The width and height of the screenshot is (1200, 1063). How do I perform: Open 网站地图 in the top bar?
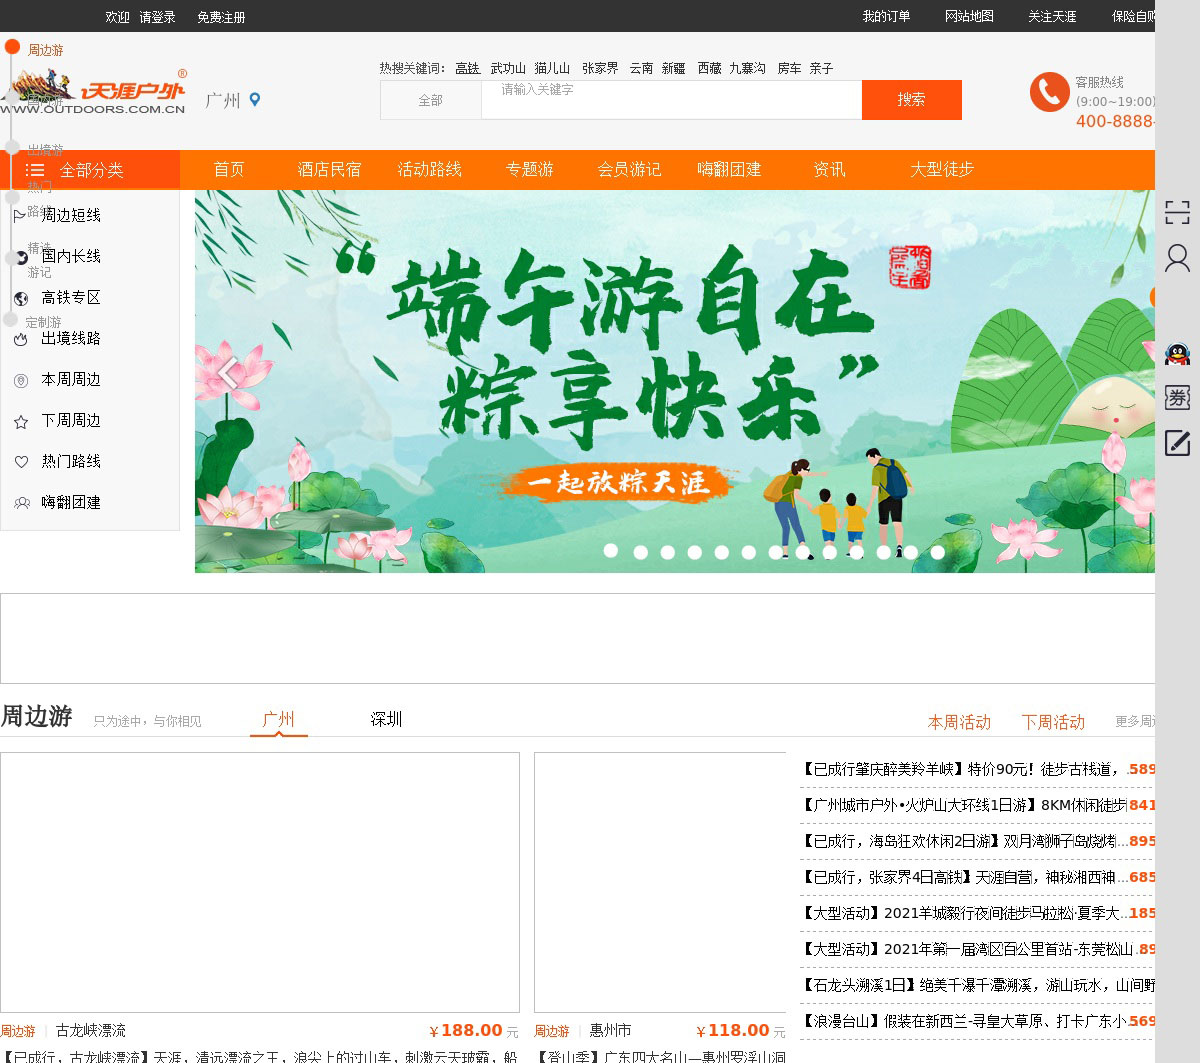[969, 16]
